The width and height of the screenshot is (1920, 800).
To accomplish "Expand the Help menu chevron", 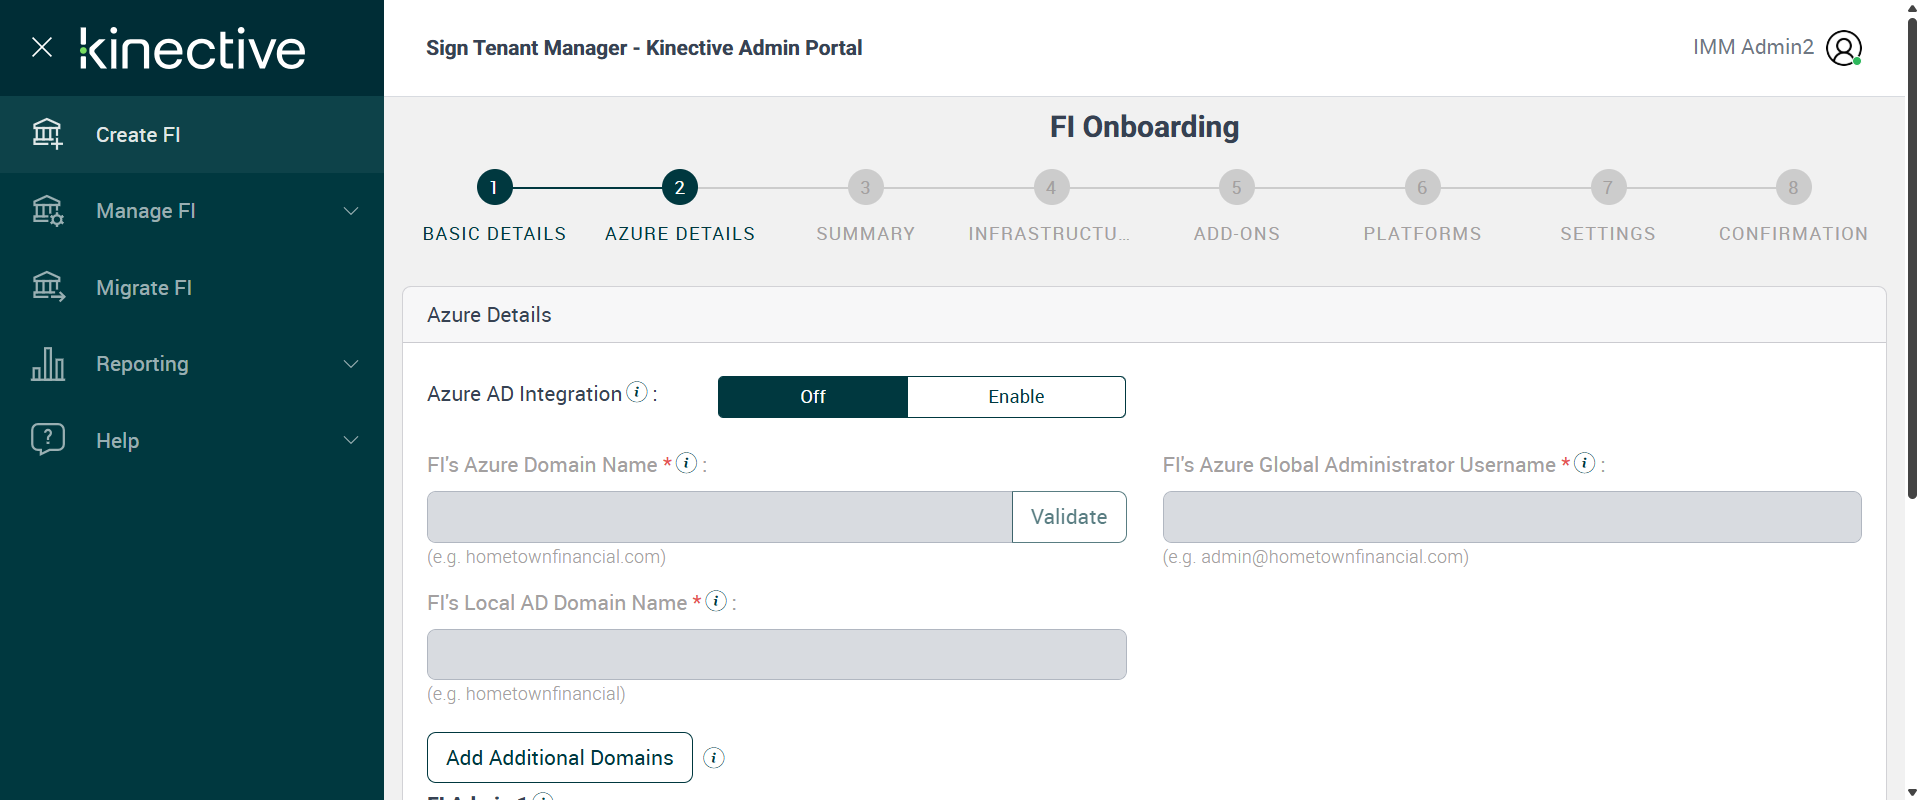I will point(351,441).
